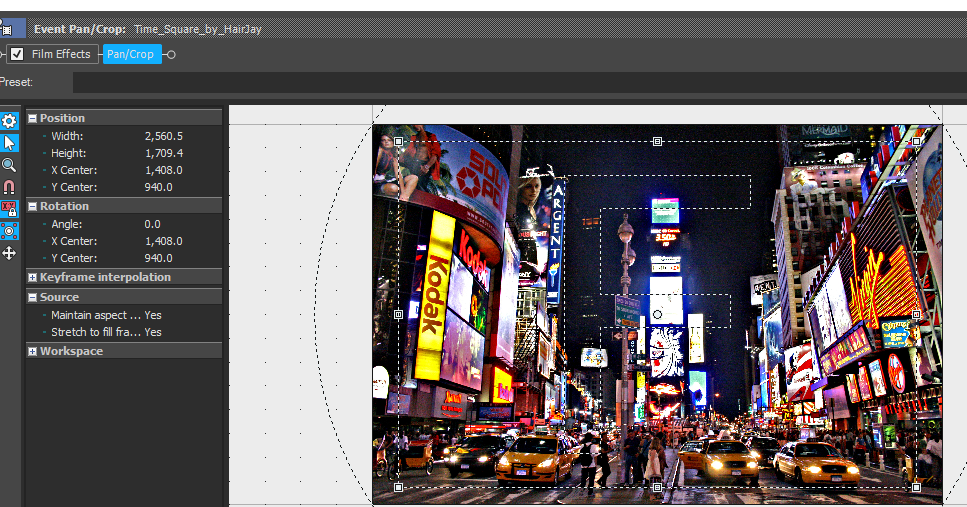Uncheck the Film Effects checkbox
The height and width of the screenshot is (507, 967).
click(17, 54)
